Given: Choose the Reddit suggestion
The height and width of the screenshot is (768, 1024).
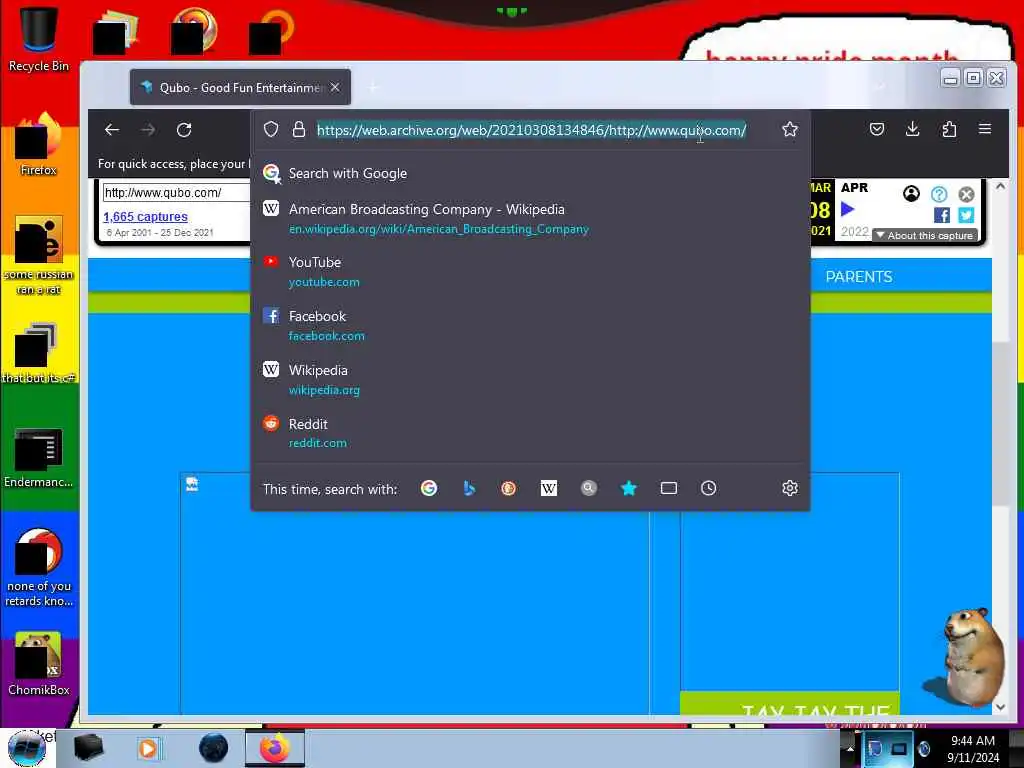Looking at the screenshot, I should click(530, 433).
